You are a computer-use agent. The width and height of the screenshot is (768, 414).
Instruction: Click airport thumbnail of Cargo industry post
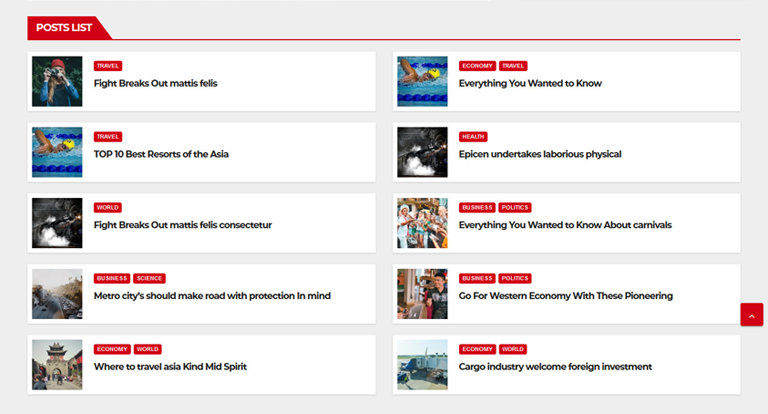pyautogui.click(x=422, y=365)
